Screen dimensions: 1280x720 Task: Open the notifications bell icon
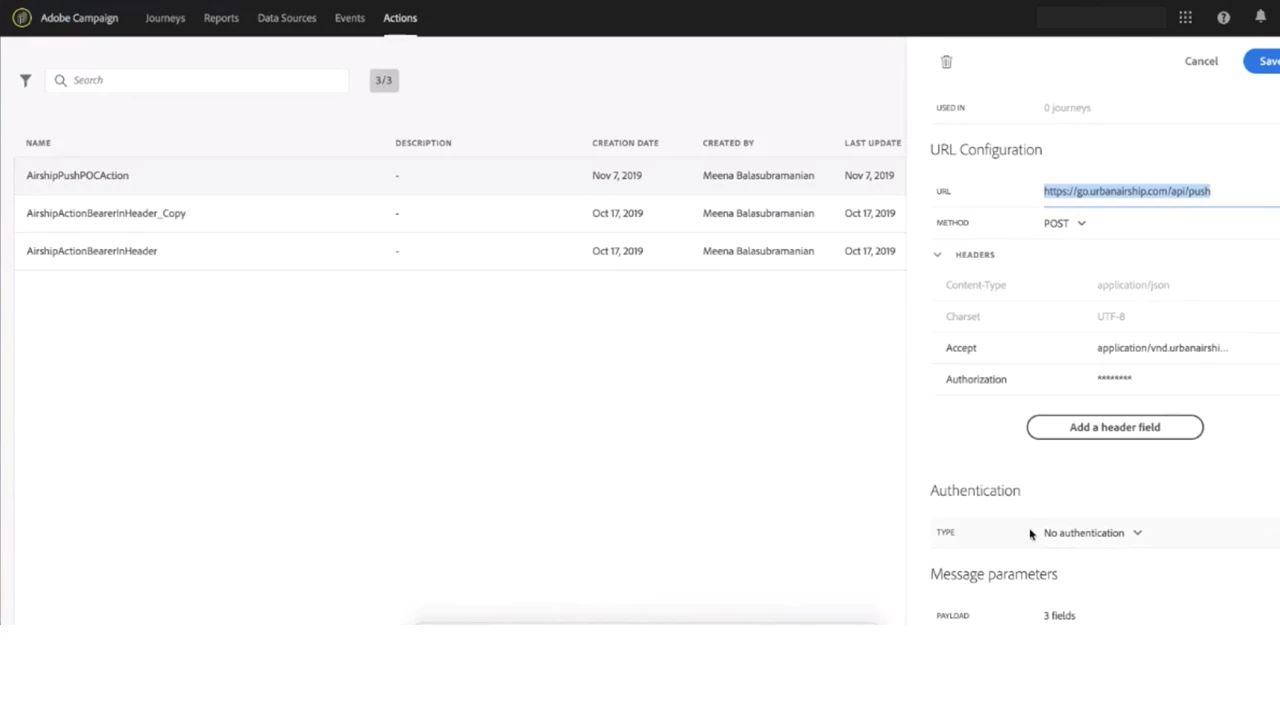pos(1260,17)
